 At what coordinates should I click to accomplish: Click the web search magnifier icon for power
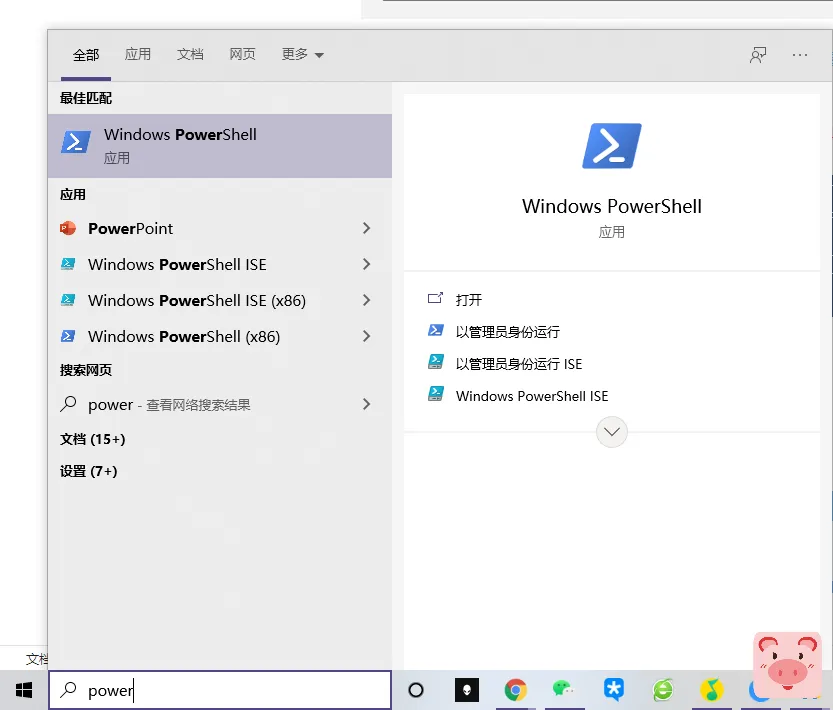click(x=68, y=404)
